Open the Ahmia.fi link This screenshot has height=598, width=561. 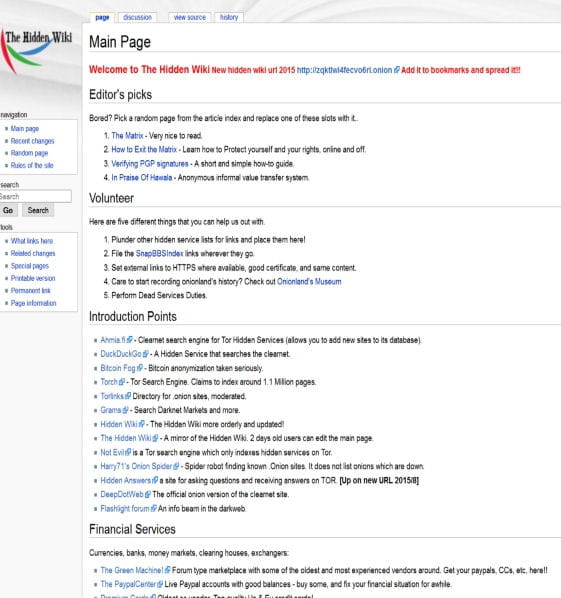[113, 340]
